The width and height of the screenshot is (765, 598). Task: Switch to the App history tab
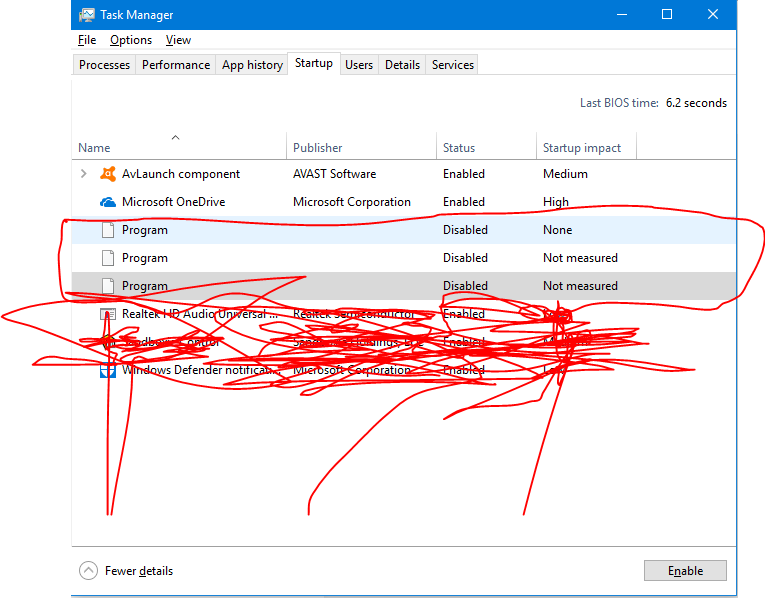[x=252, y=65]
